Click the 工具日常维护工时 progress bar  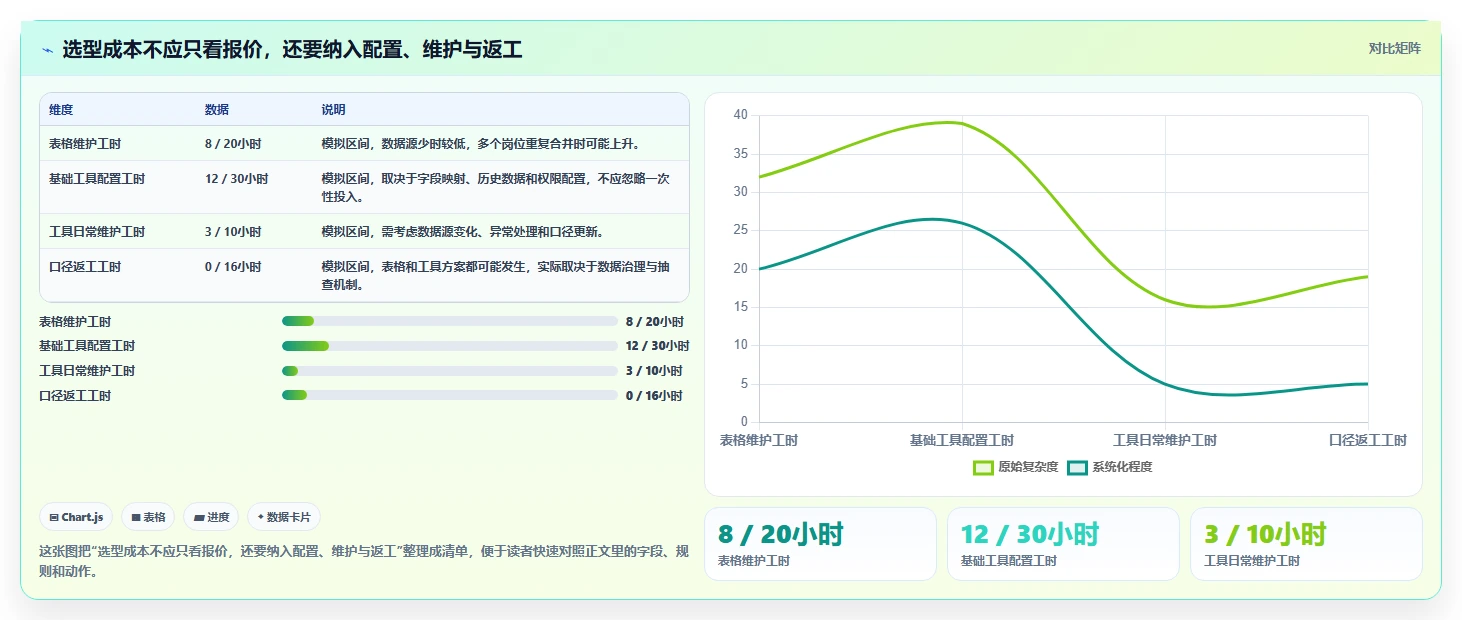450,371
